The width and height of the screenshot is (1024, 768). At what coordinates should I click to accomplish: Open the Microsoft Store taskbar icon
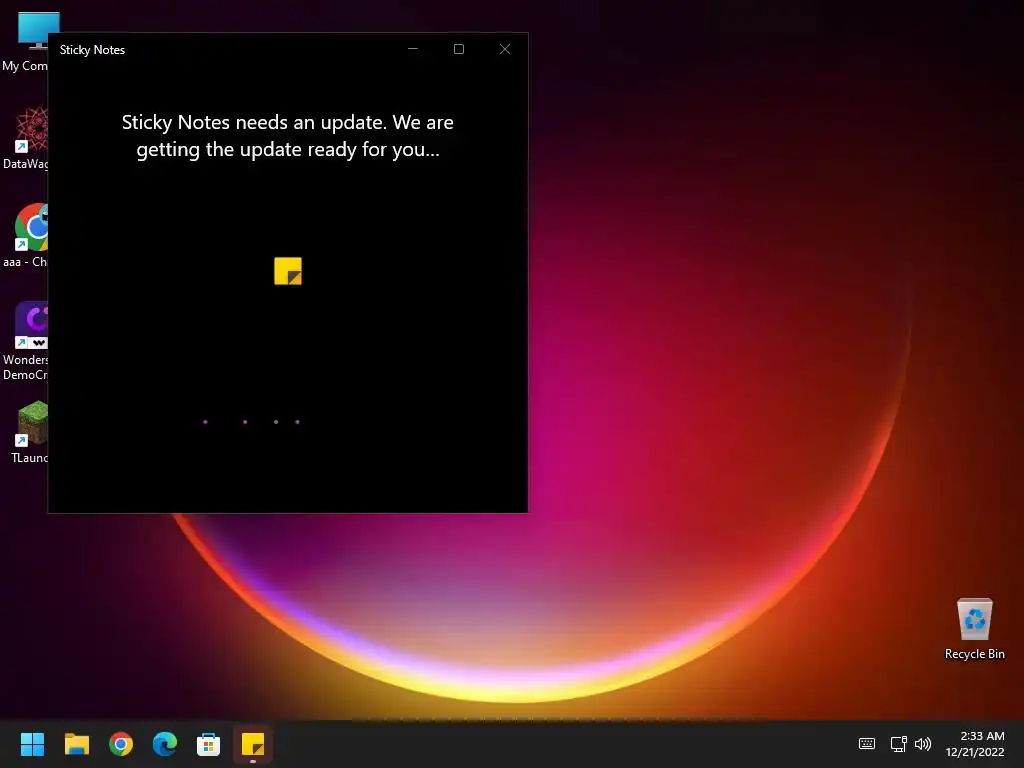(x=208, y=744)
